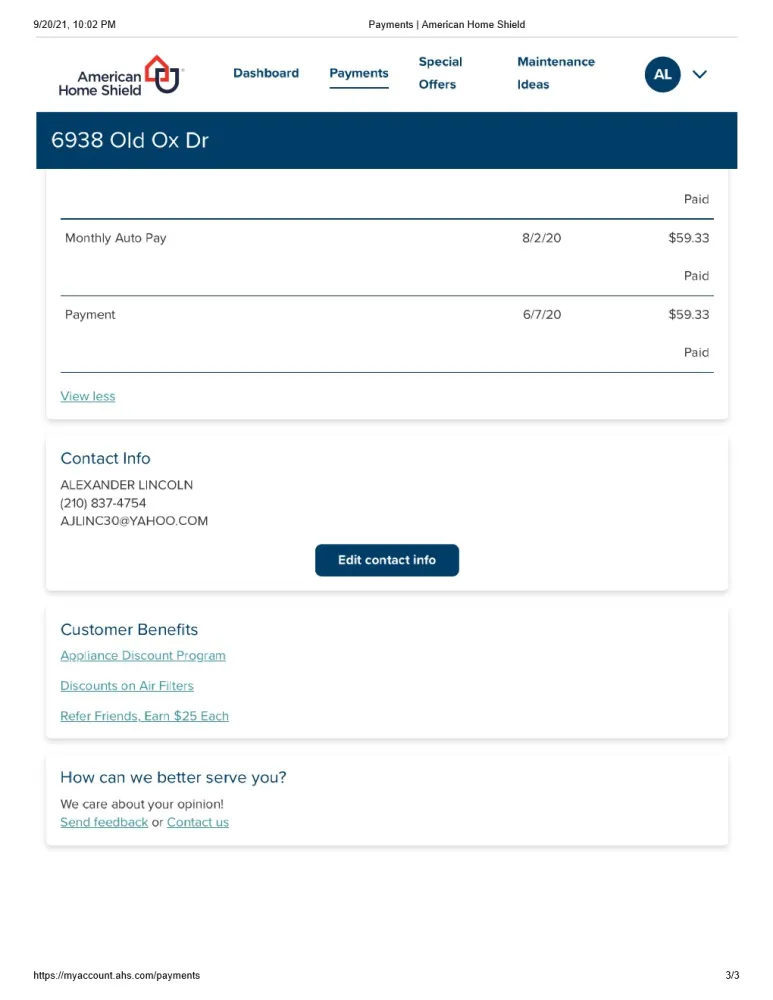Image resolution: width=773 pixels, height=1000 pixels.
Task: Open Maintenance Ideas menu item
Action: [555, 73]
